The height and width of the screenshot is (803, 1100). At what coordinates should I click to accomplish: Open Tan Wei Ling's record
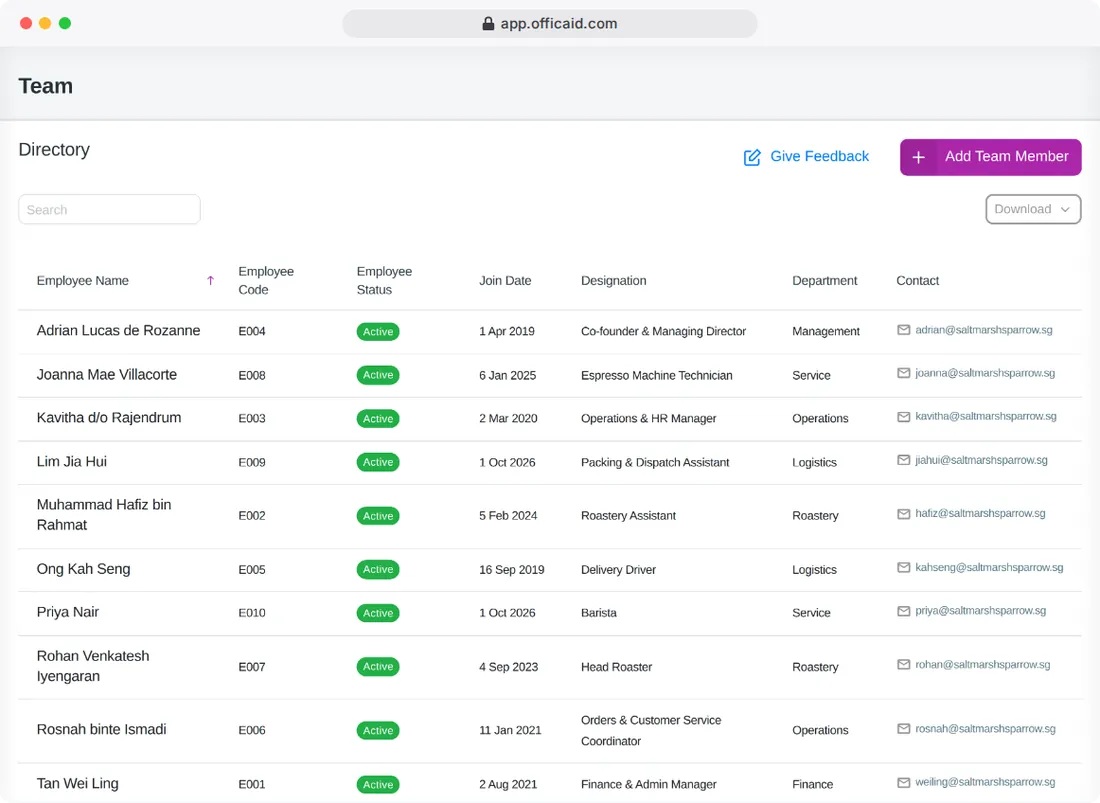[78, 783]
